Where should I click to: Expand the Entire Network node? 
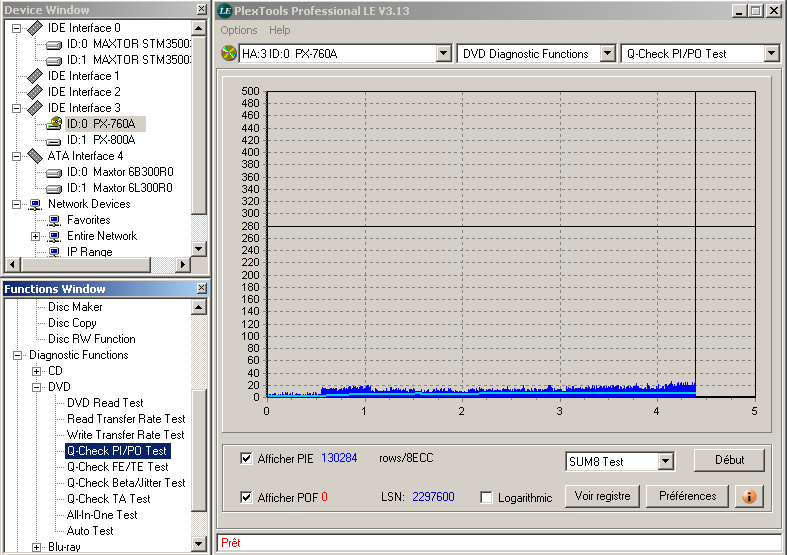point(36,236)
